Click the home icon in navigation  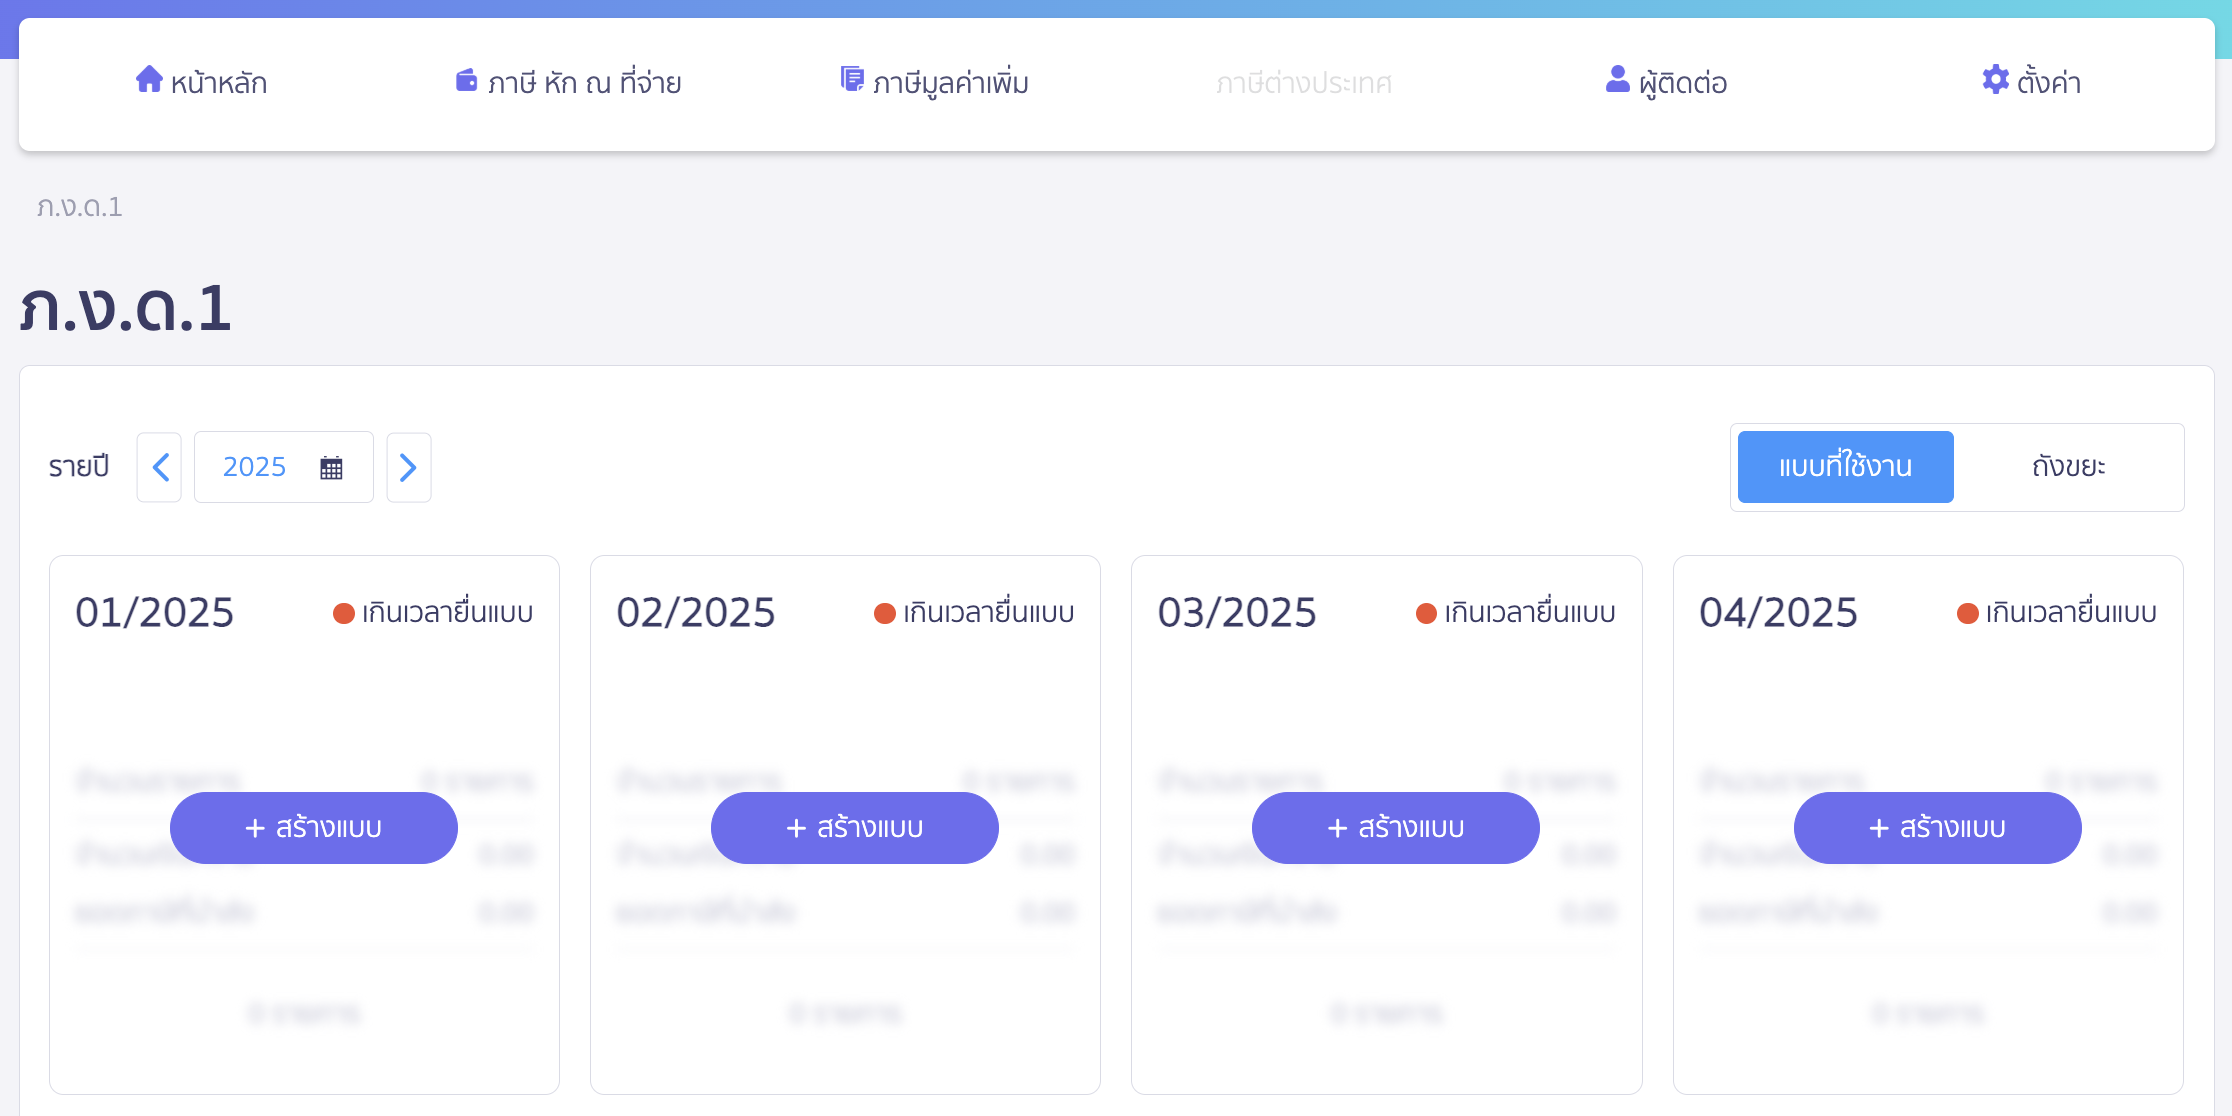tap(149, 79)
